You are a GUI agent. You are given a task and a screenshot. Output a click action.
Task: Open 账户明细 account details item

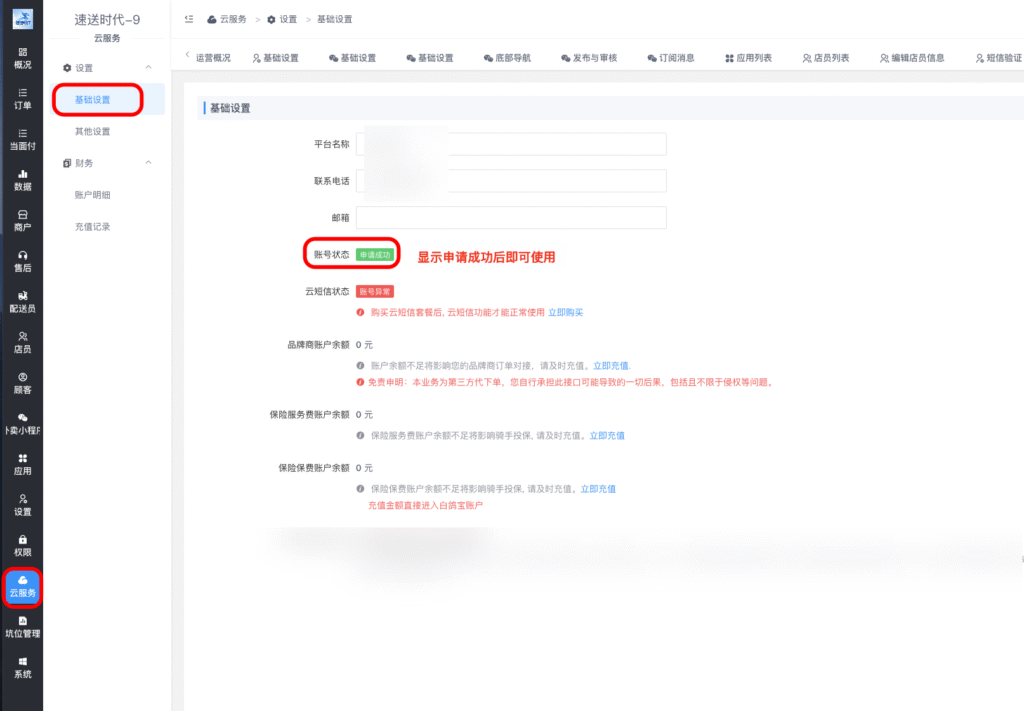point(93,195)
